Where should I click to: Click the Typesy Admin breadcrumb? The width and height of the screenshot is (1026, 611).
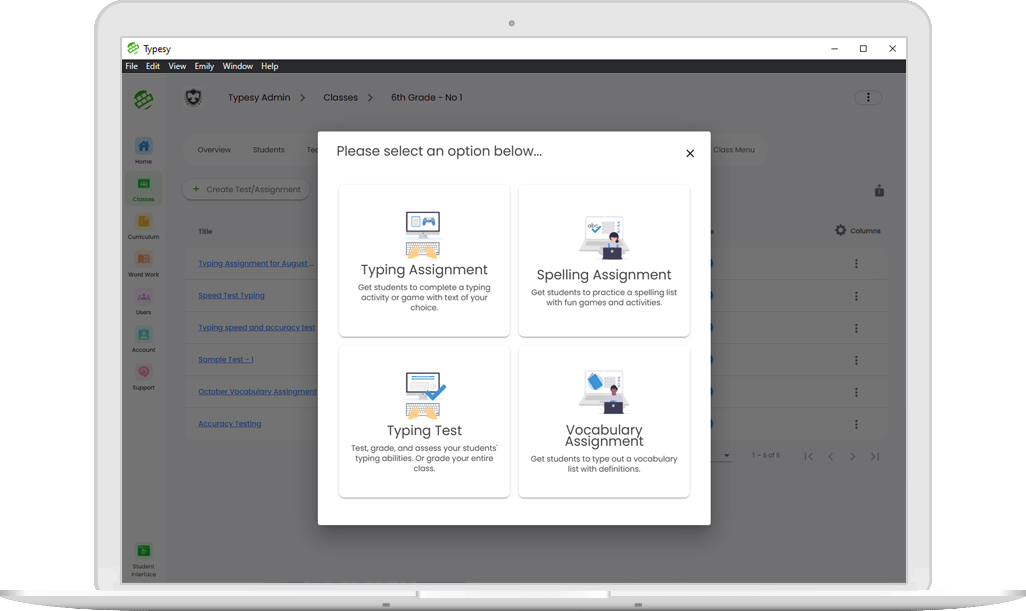pyautogui.click(x=259, y=97)
